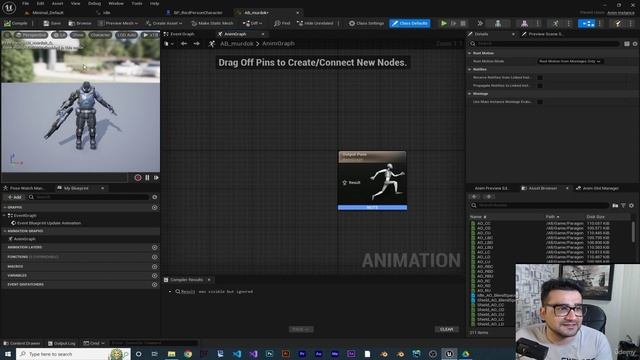Viewport: 640px width, 360px height.
Task: Open the Content Drawer
Action: tap(22, 343)
